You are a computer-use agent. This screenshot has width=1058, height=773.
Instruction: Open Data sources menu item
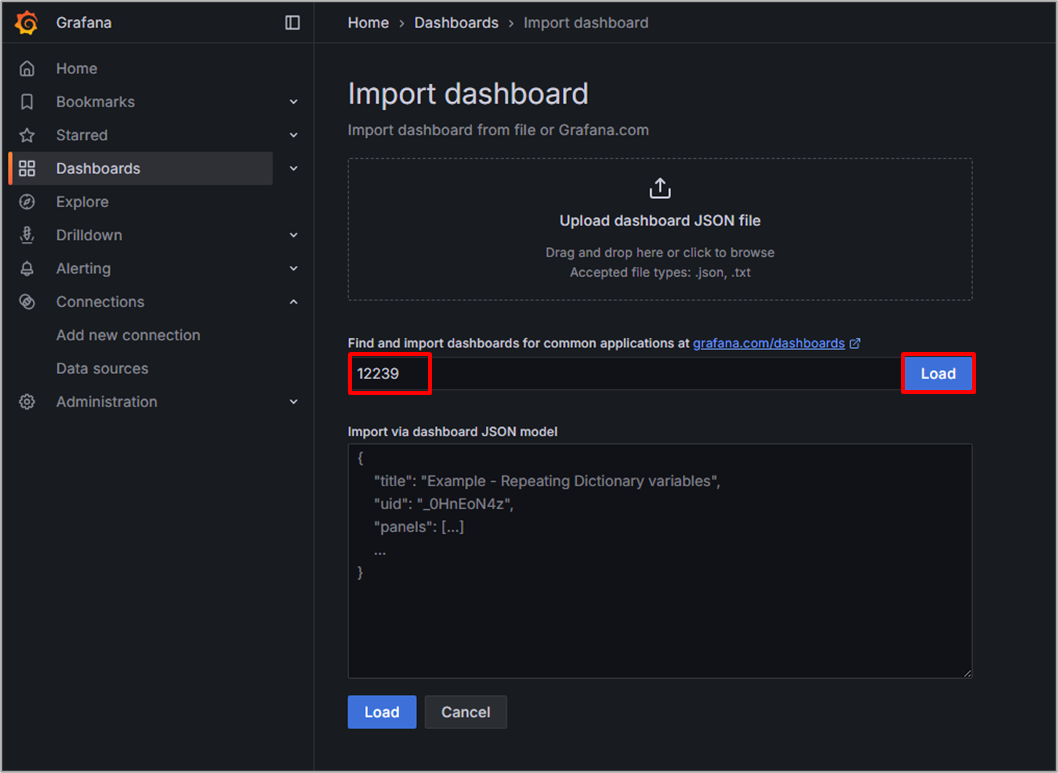(x=102, y=369)
